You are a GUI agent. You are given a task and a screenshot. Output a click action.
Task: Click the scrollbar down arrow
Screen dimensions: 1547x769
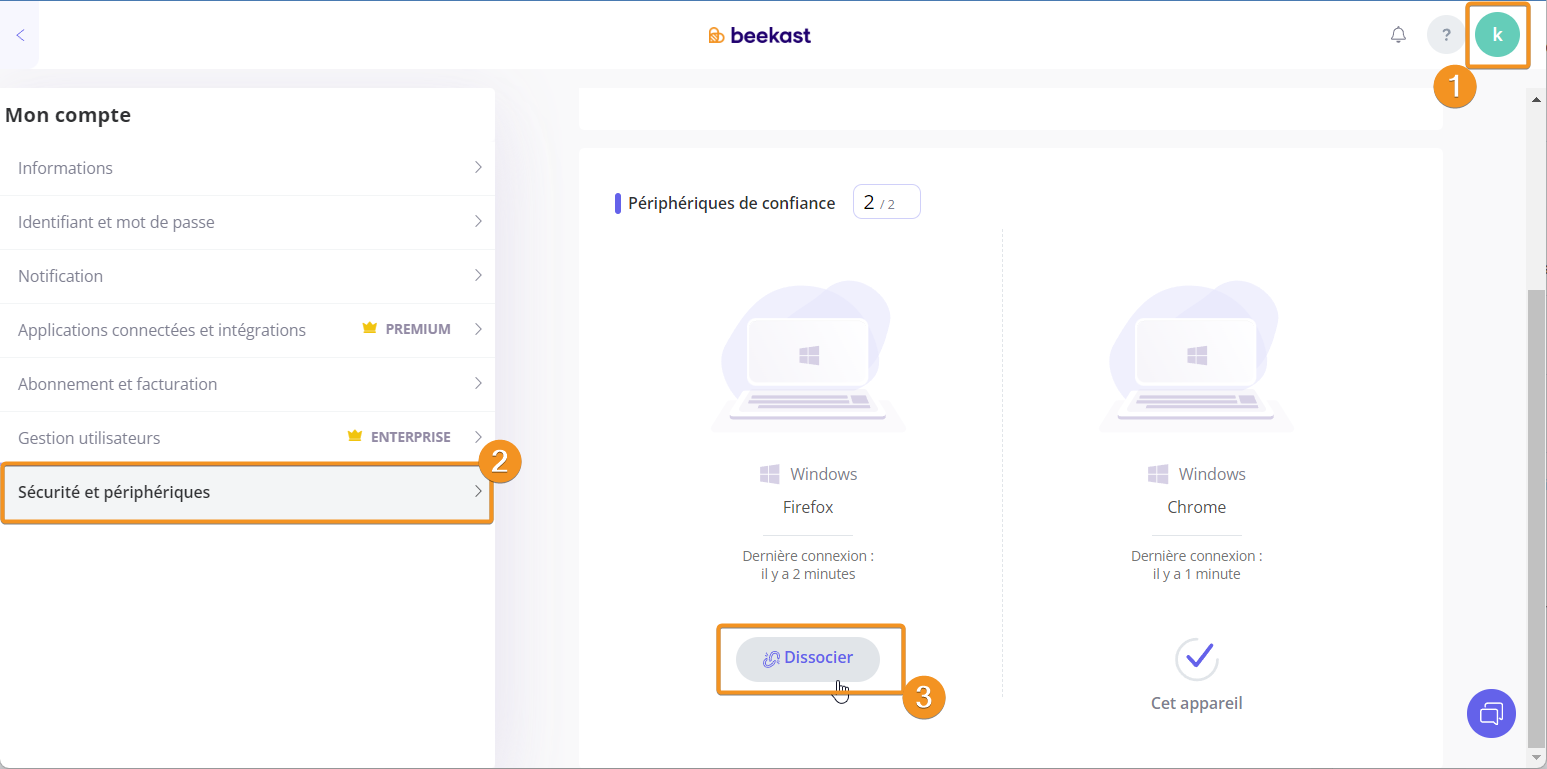(1537, 759)
